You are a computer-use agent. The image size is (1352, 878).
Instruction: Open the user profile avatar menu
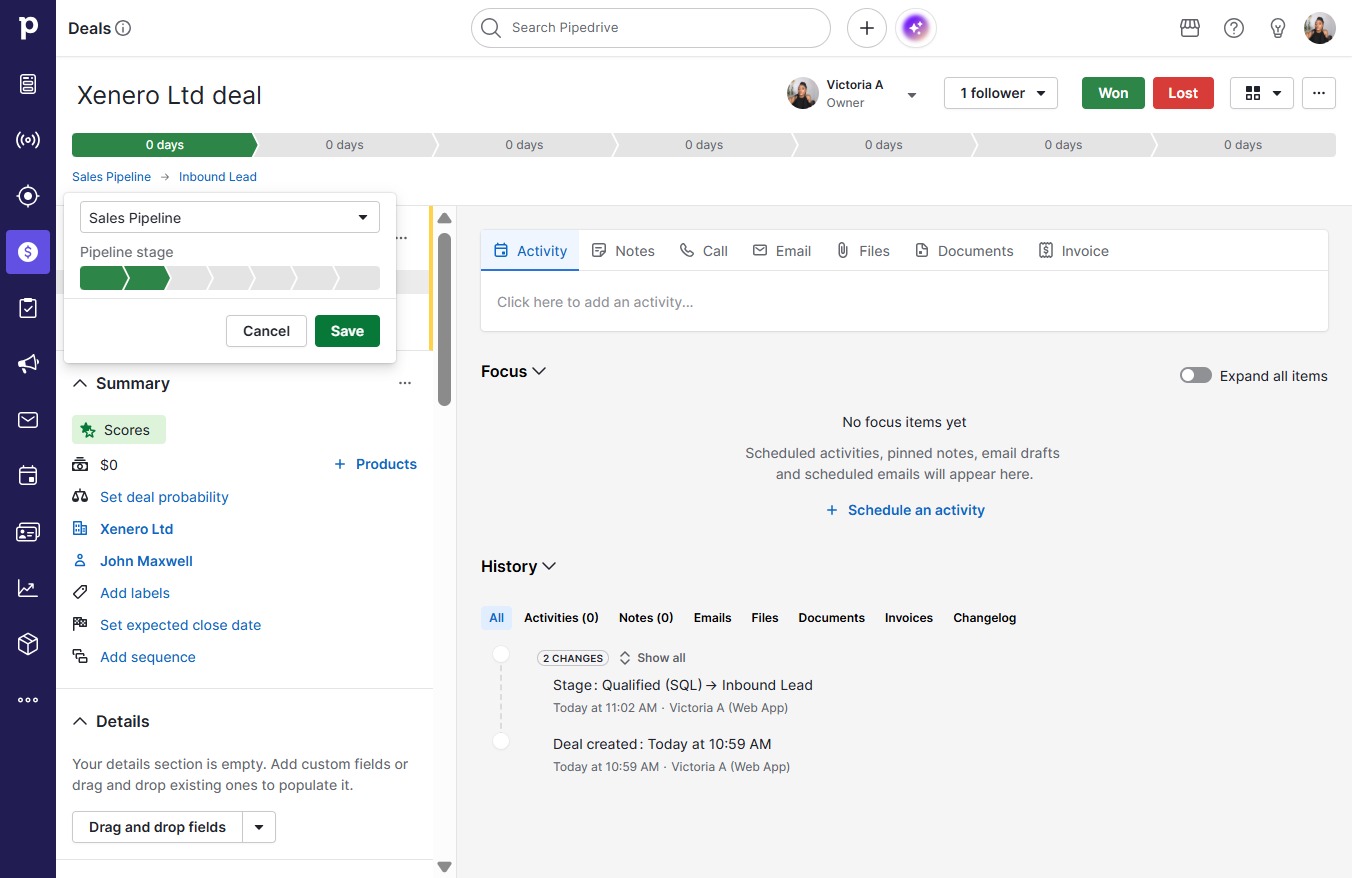[1320, 28]
